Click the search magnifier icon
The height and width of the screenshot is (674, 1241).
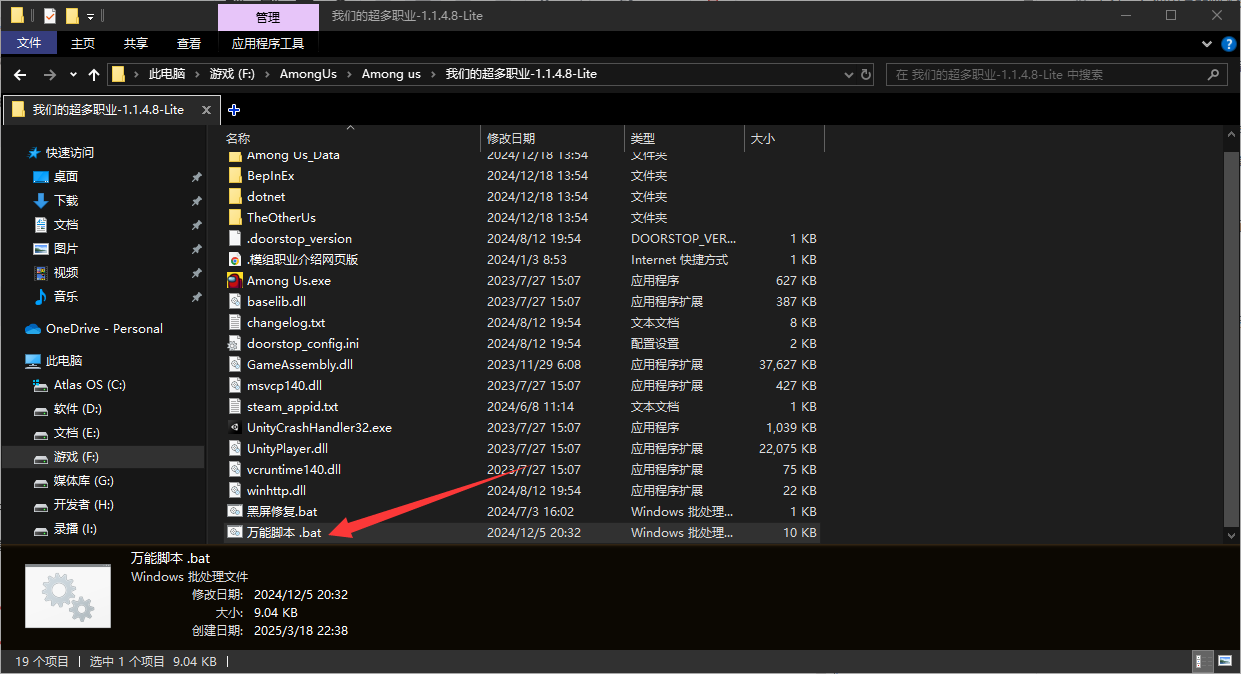1215,74
